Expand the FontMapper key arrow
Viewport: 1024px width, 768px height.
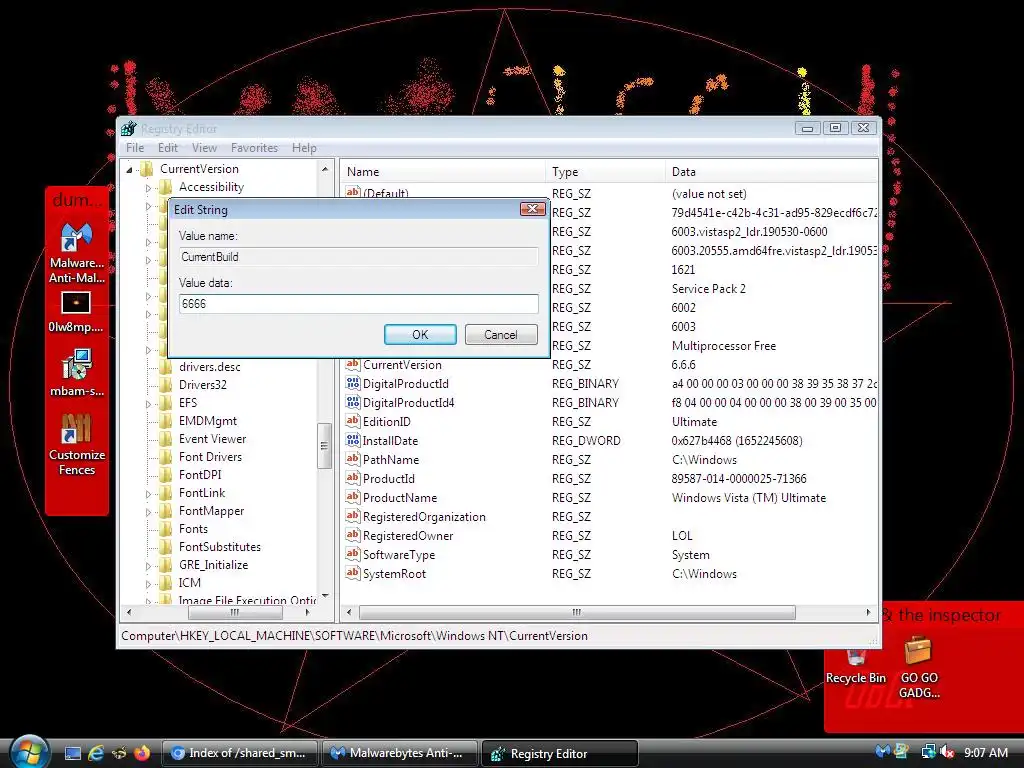[x=148, y=512]
